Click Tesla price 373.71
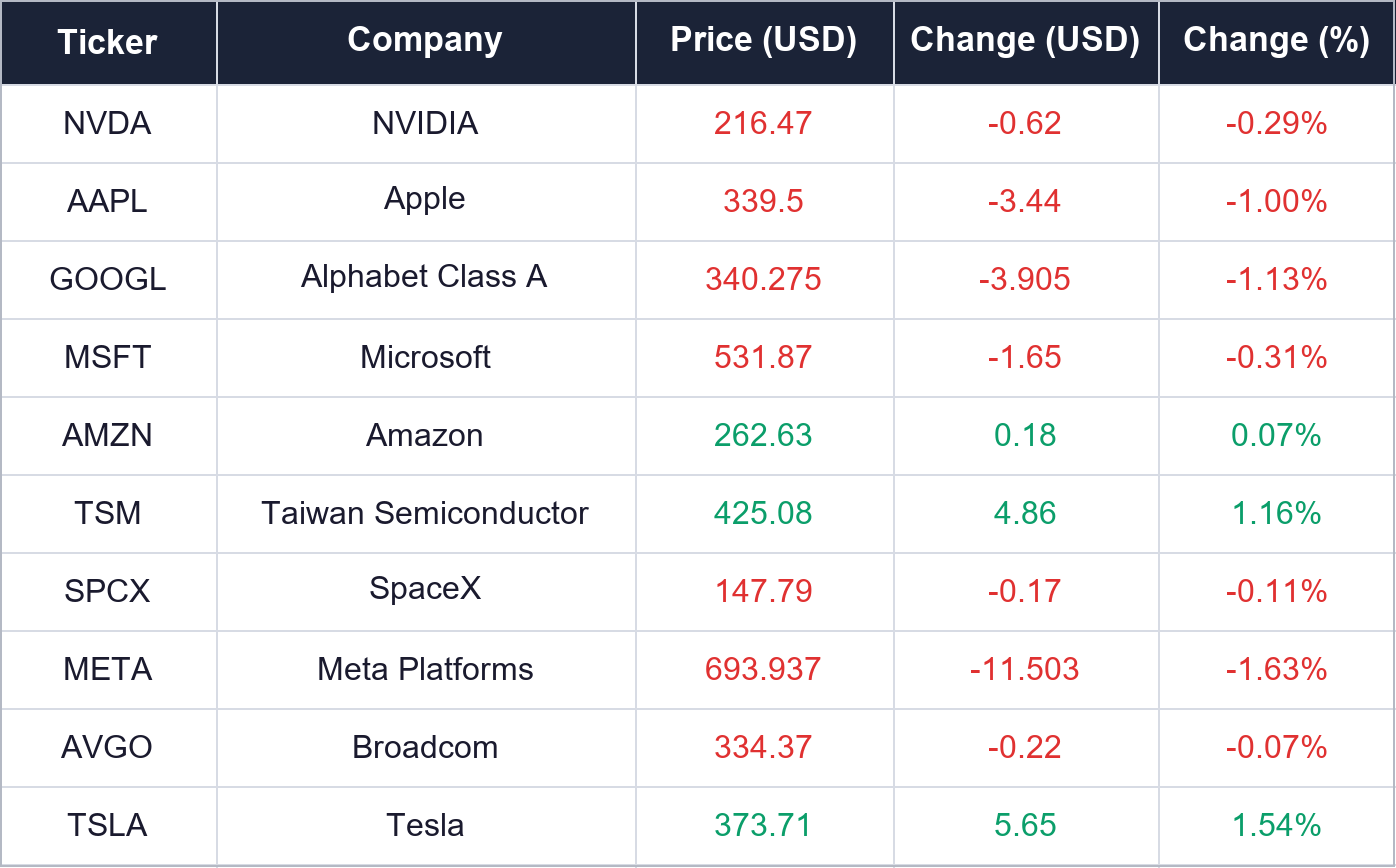 (764, 825)
